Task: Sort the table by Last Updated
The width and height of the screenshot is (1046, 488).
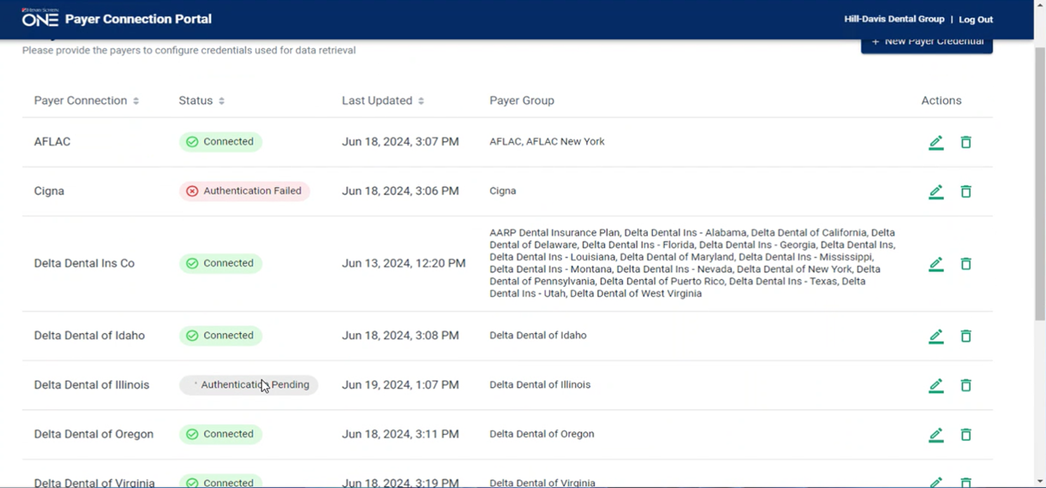Action: [383, 101]
